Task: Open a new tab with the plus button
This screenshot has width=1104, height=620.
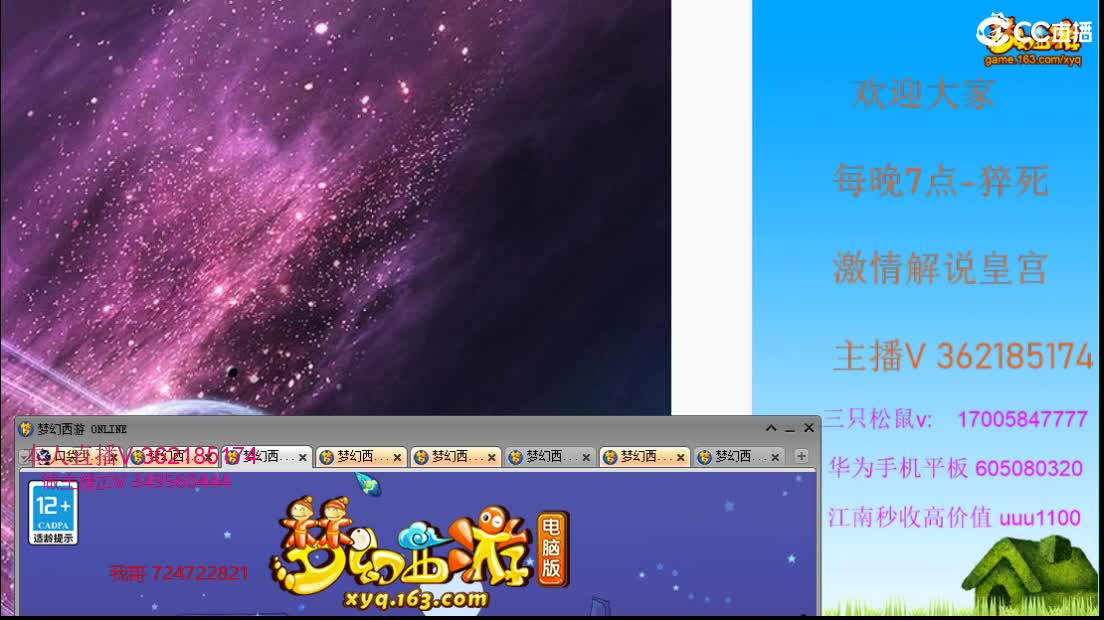Action: 800,456
